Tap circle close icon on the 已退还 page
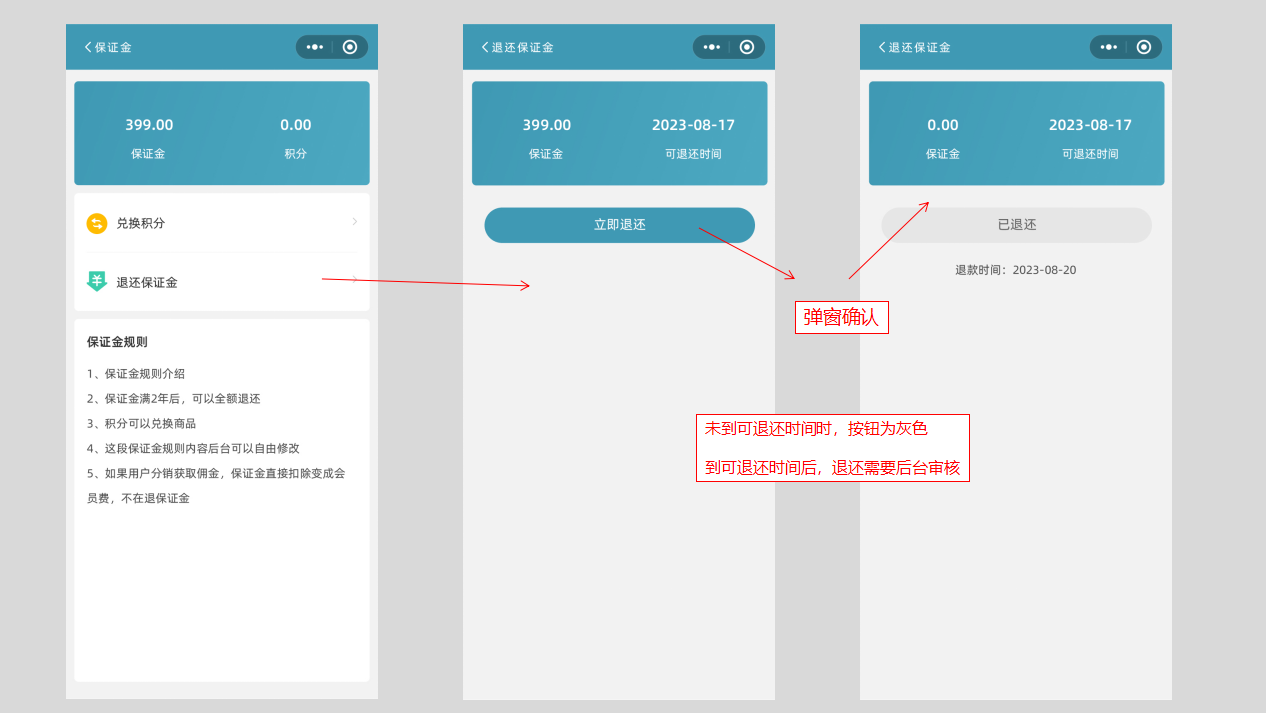Viewport: 1266px width, 713px height. (1143, 47)
